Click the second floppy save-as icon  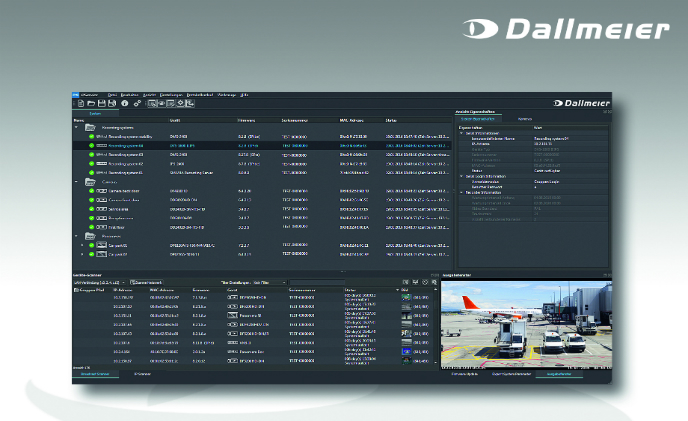click(112, 104)
